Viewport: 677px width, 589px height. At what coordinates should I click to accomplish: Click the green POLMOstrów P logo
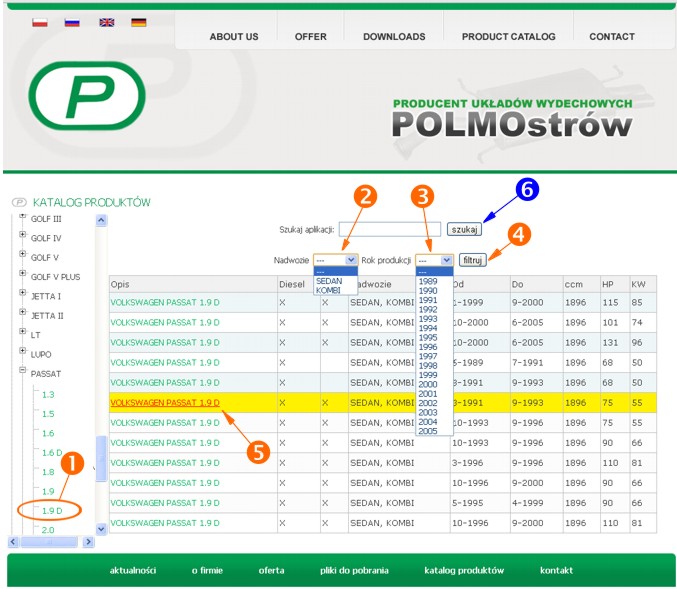(x=87, y=104)
